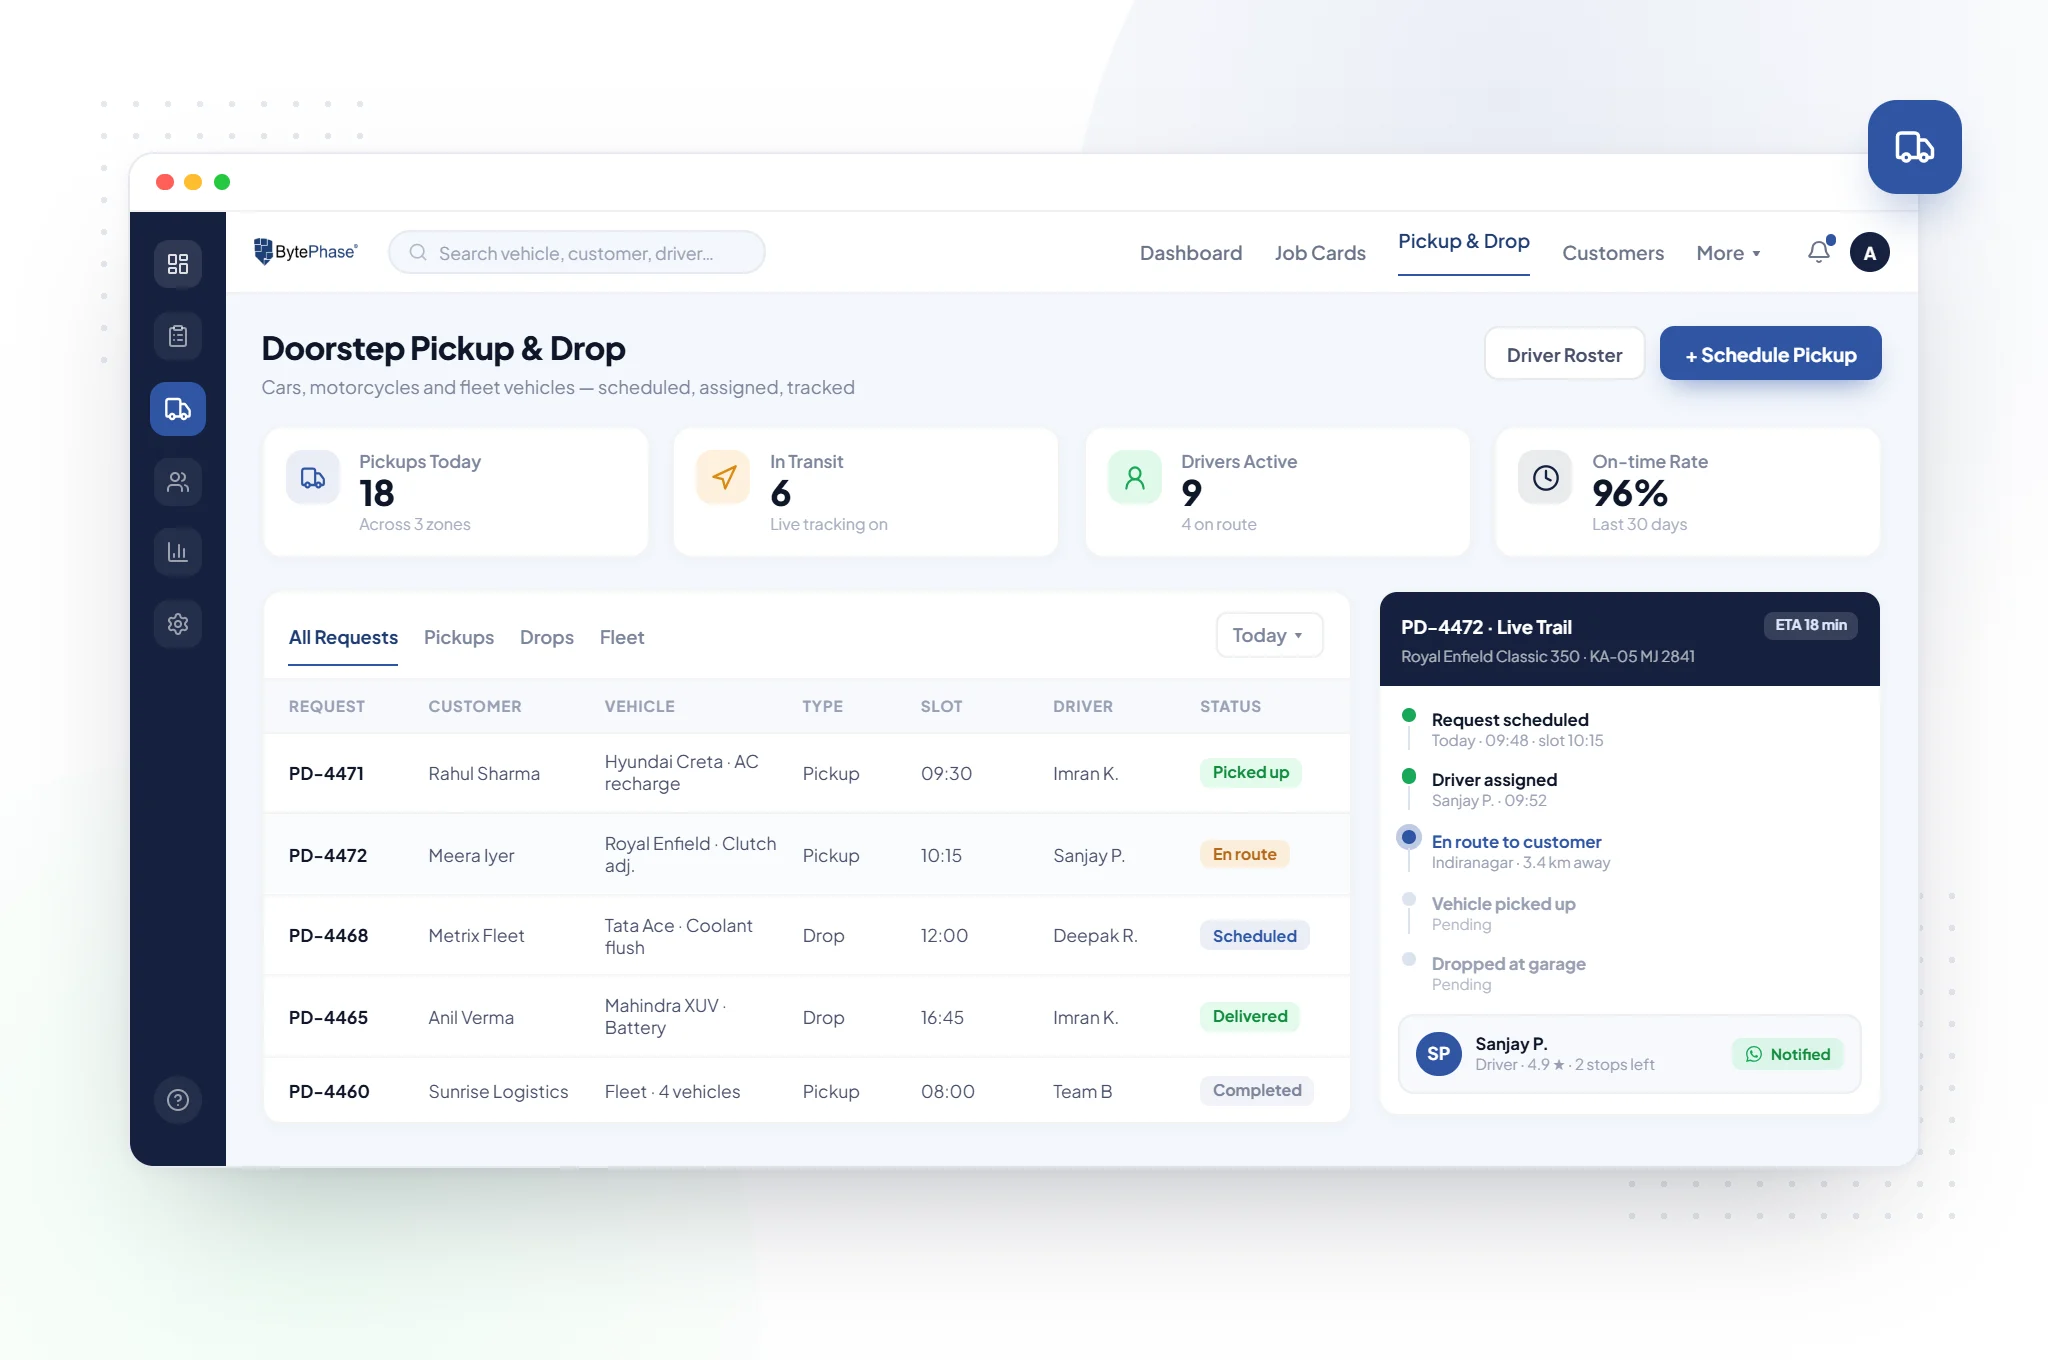The image size is (2048, 1360).
Task: Select customer Sunrise Logistics
Action: click(x=498, y=1091)
